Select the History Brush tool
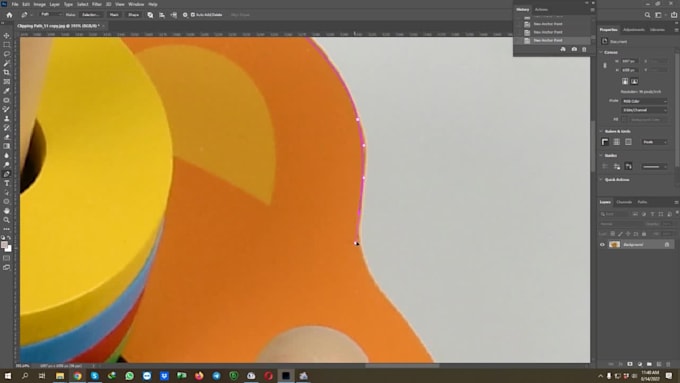The width and height of the screenshot is (680, 383). (x=7, y=128)
